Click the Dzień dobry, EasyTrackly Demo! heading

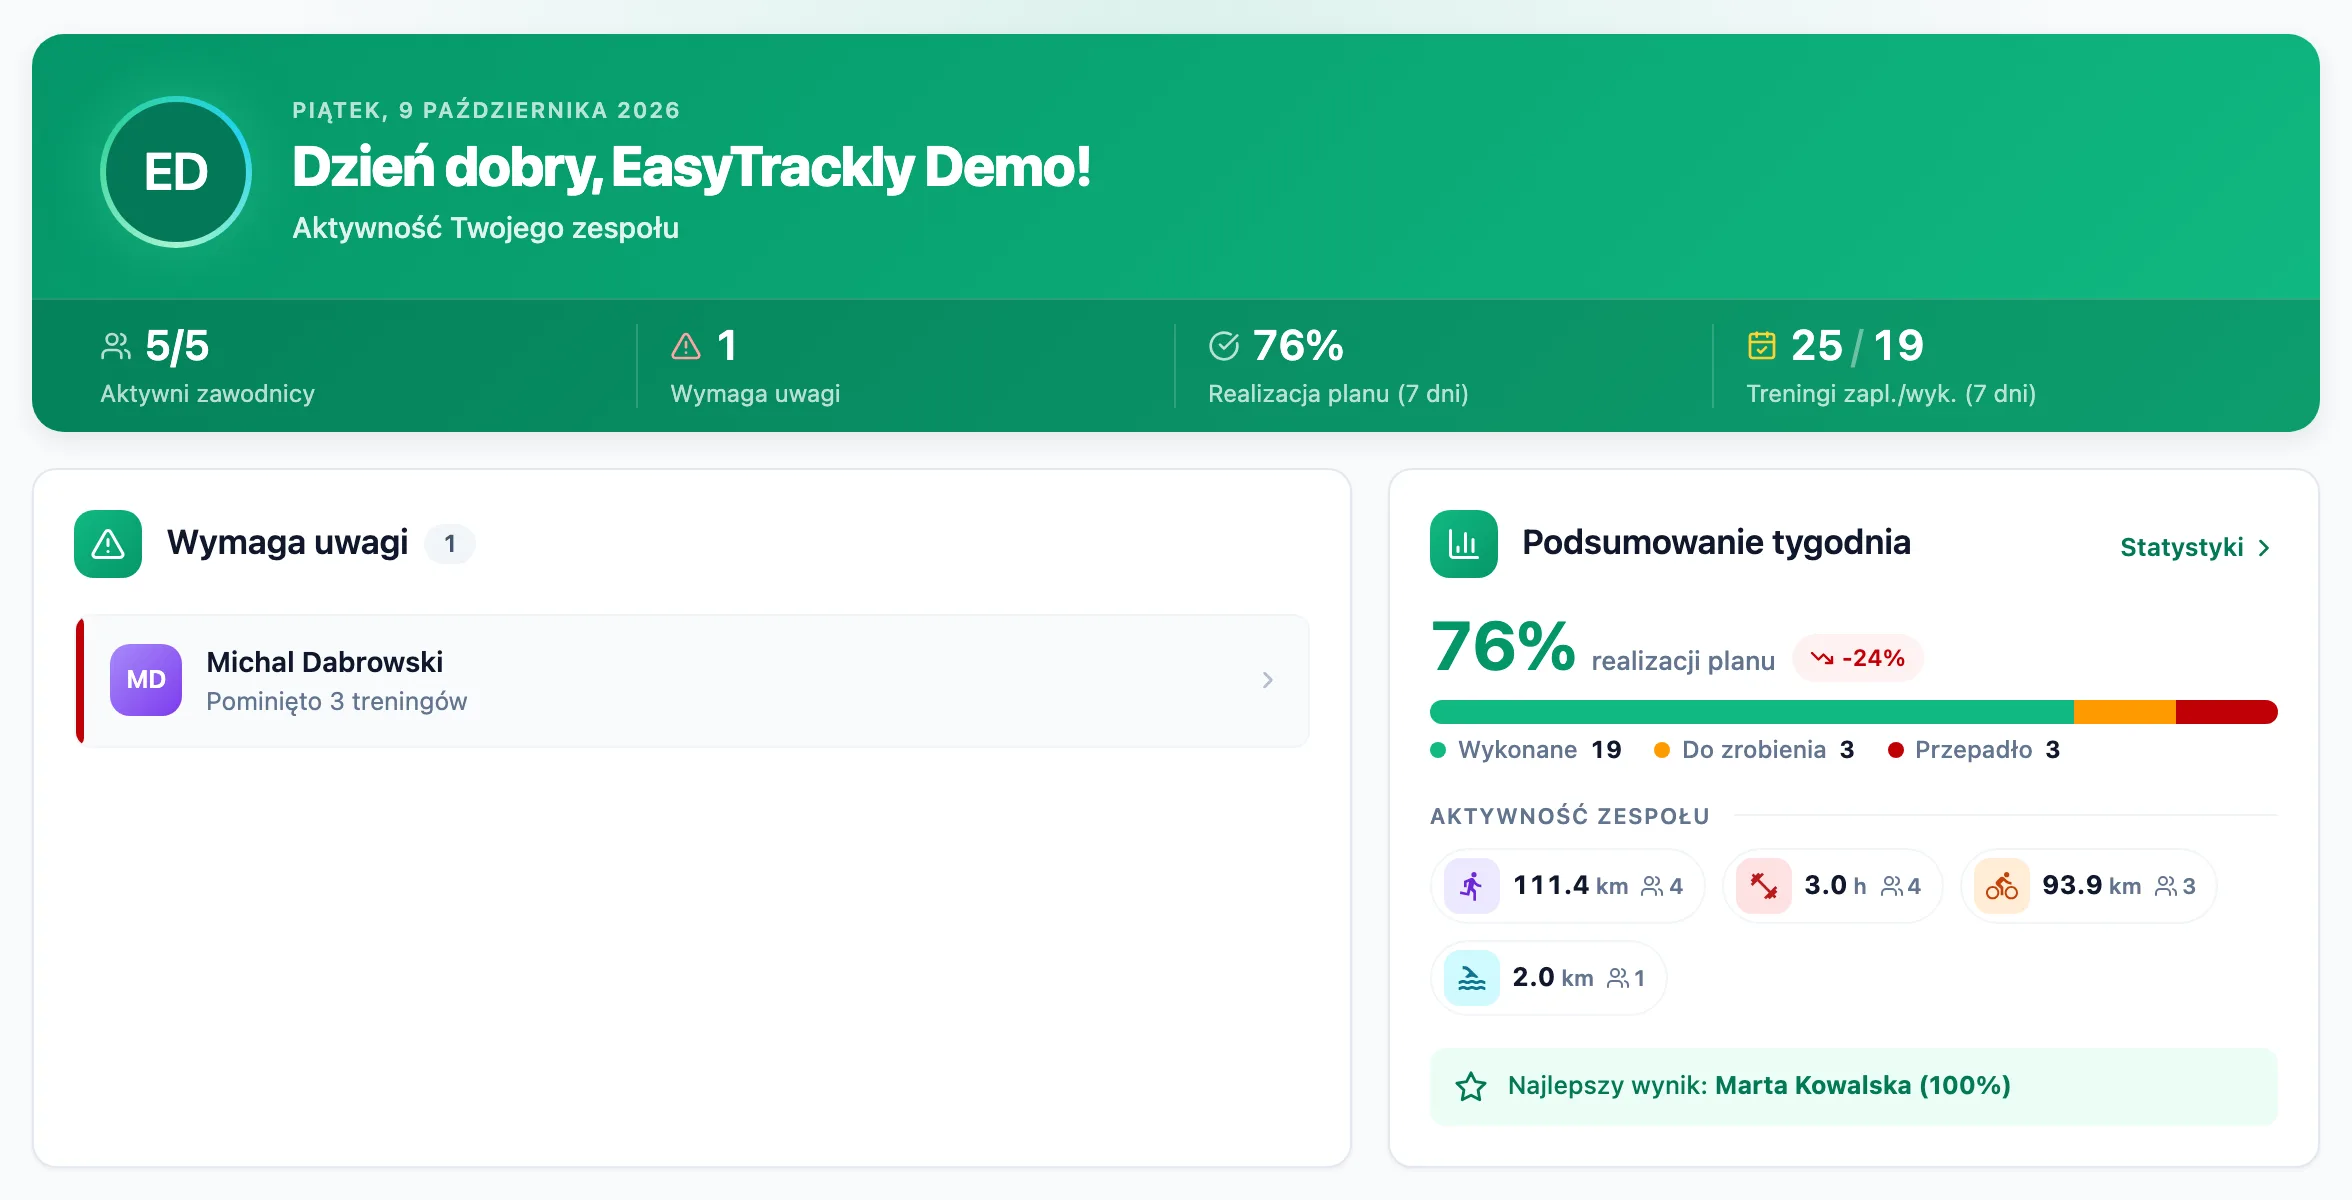(691, 167)
